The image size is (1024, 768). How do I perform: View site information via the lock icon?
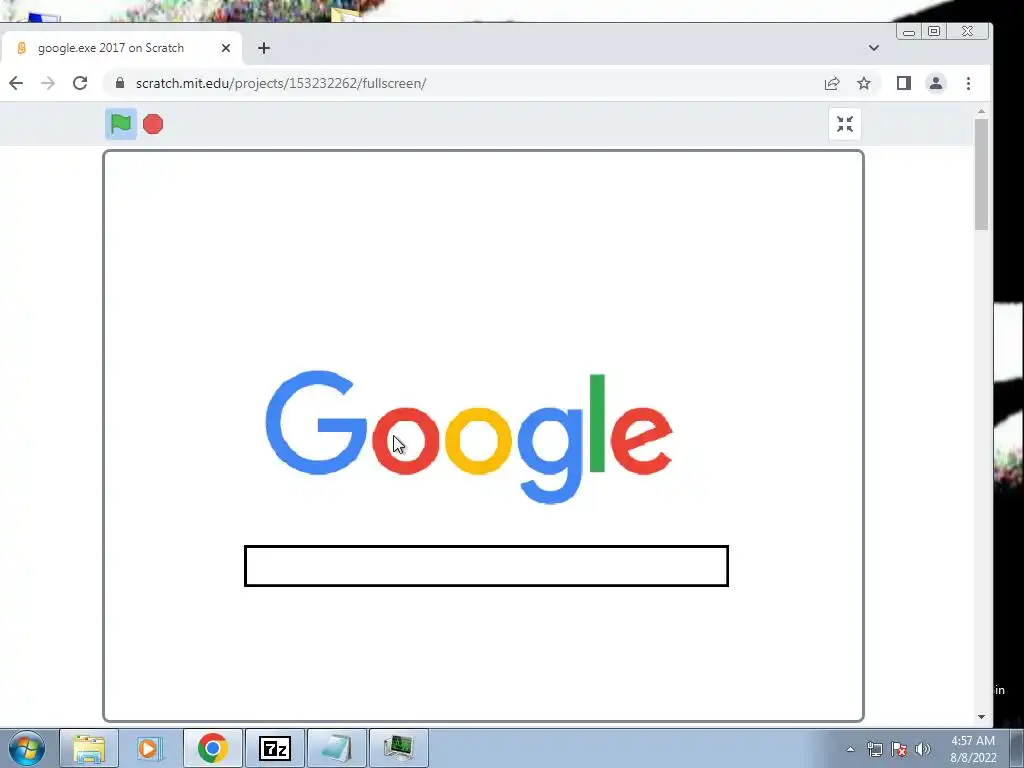click(x=120, y=83)
